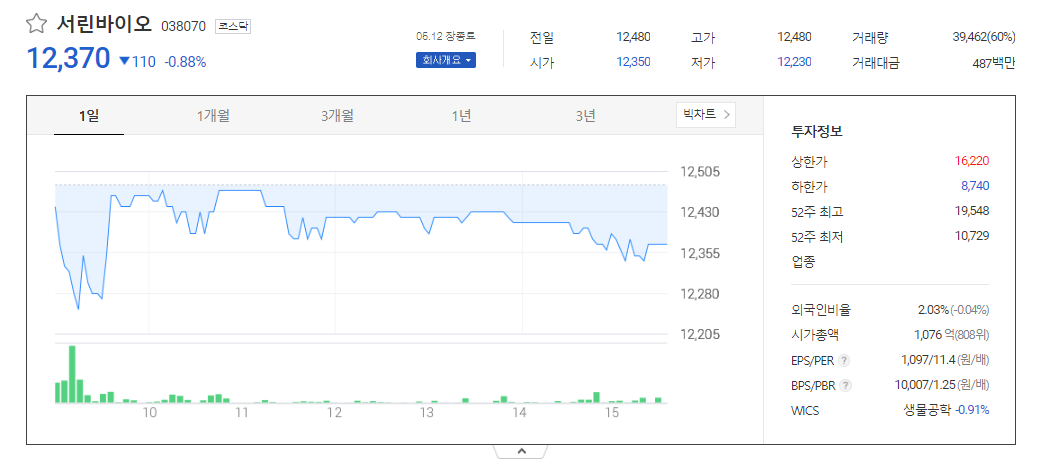Screen dimensions: 1045x470
Task: Switch chart to 3개월 tab
Action: [337, 116]
